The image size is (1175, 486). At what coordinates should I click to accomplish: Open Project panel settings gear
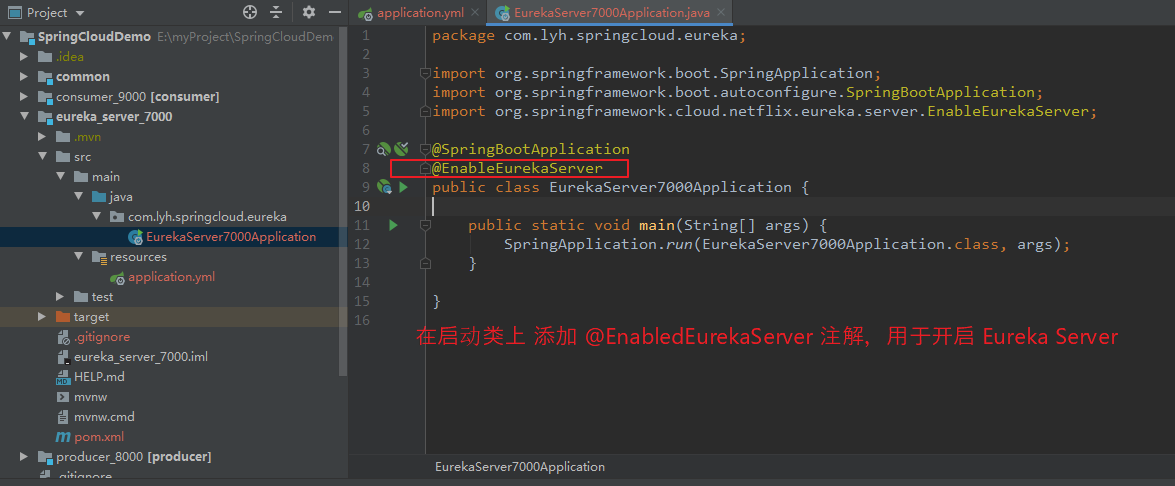(x=309, y=12)
